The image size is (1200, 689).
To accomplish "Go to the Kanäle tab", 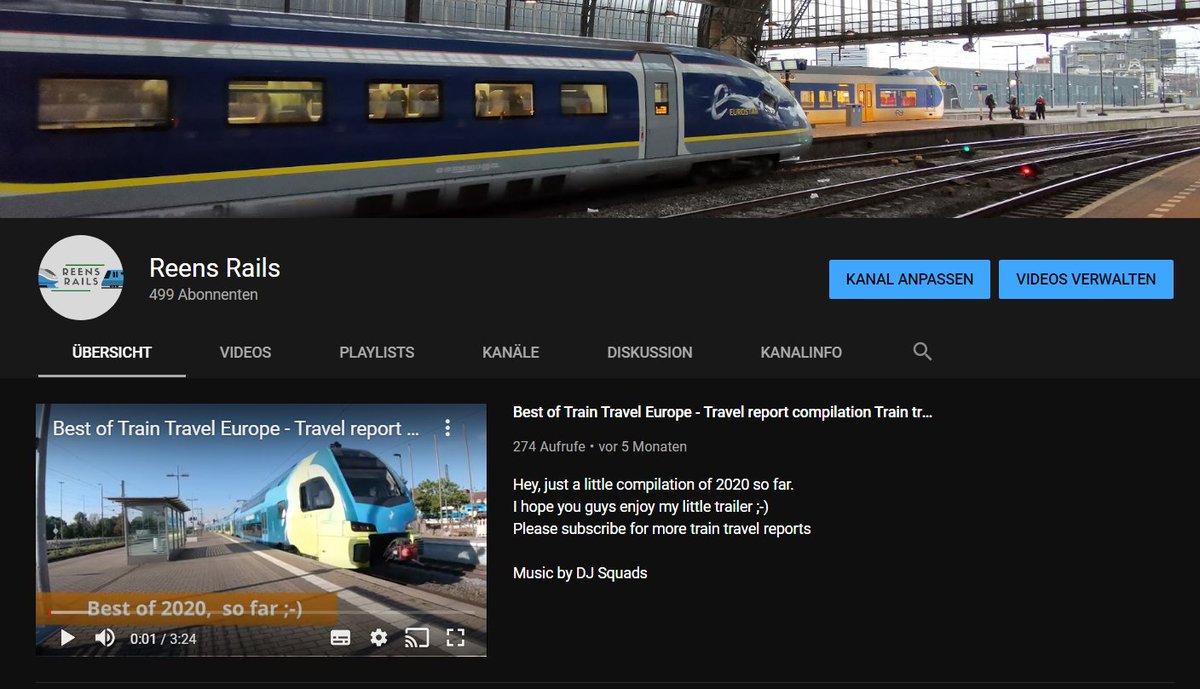I will (x=511, y=352).
